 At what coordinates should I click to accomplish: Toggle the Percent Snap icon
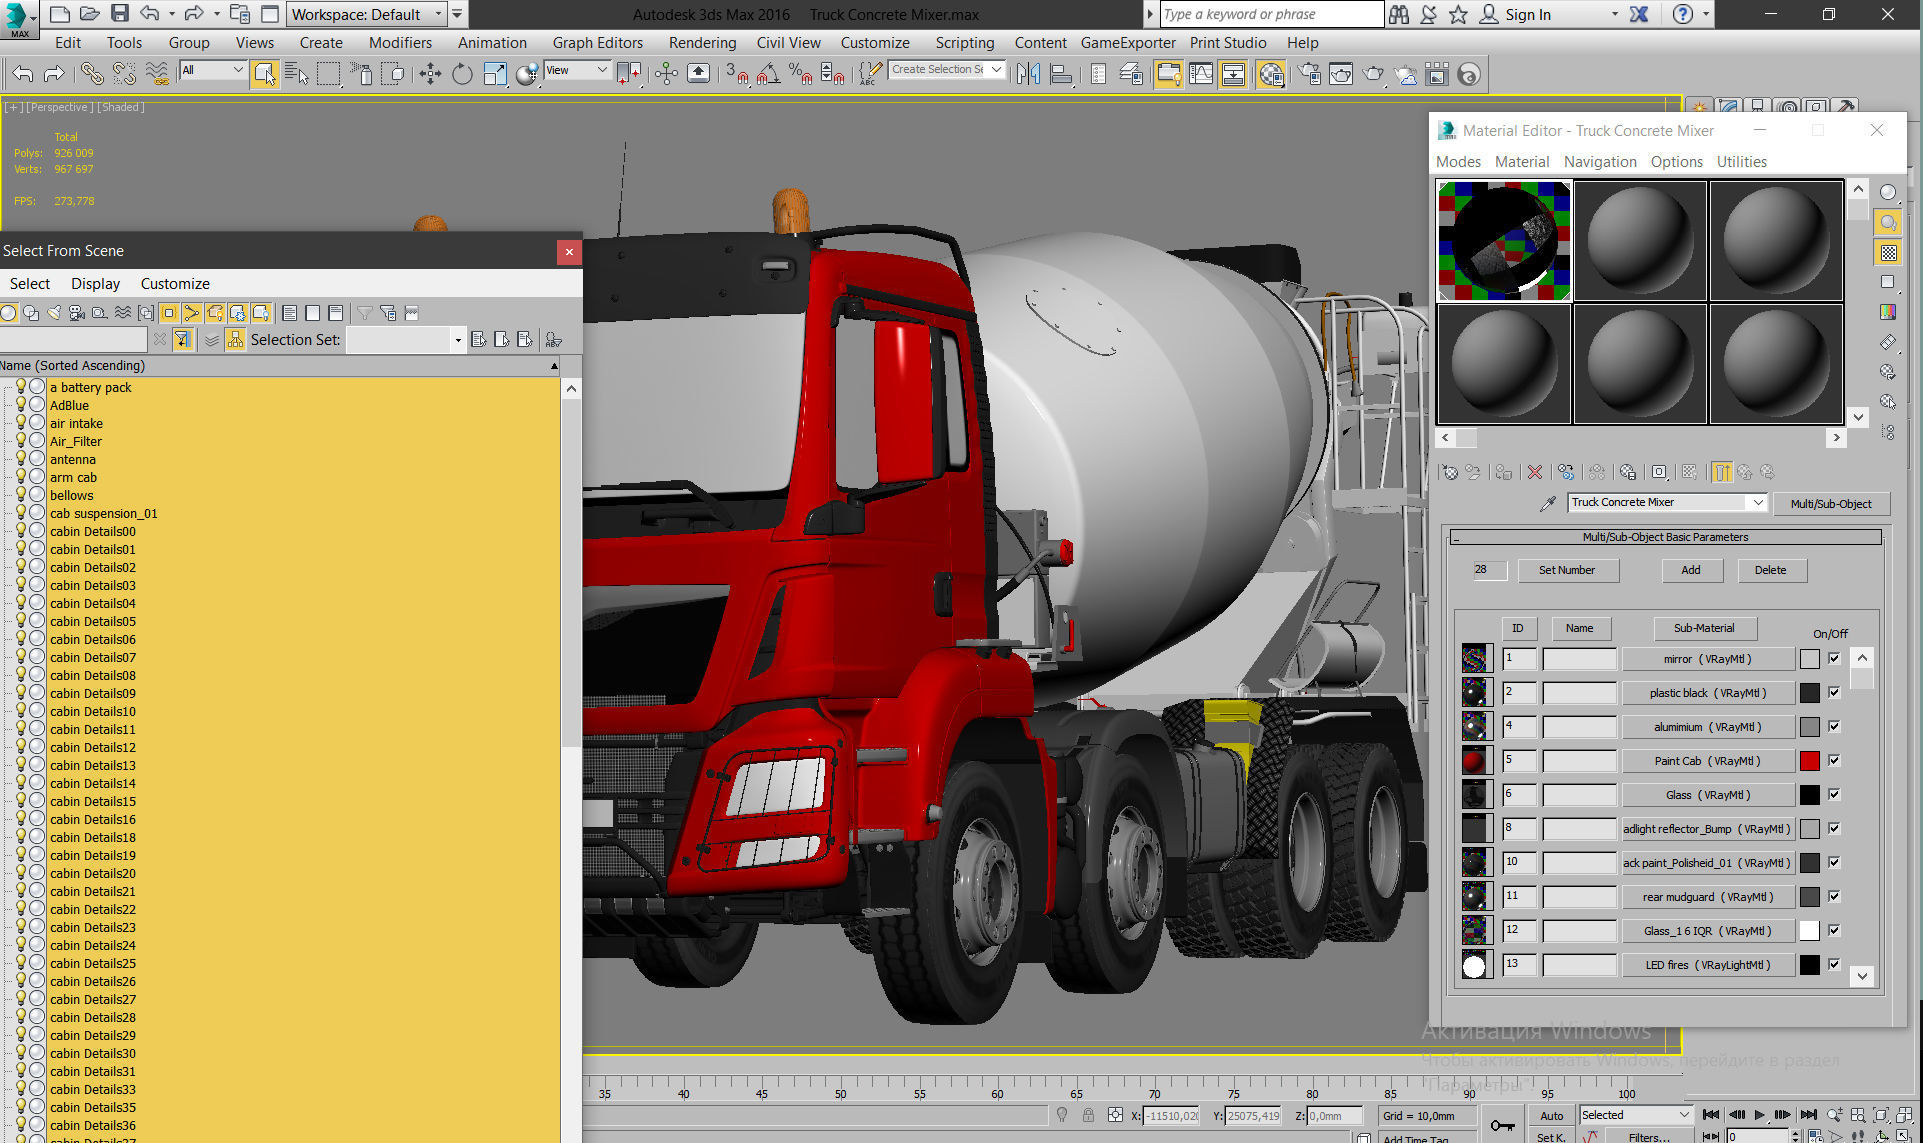(x=800, y=73)
